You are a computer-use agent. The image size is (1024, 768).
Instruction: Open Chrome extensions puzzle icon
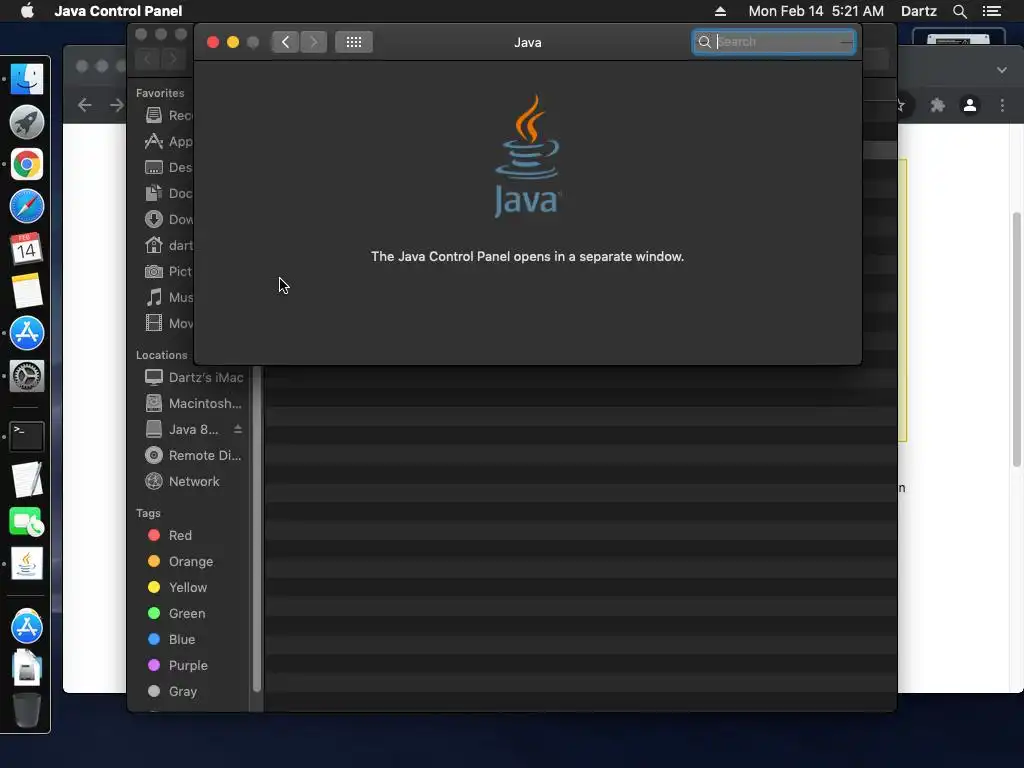938,105
